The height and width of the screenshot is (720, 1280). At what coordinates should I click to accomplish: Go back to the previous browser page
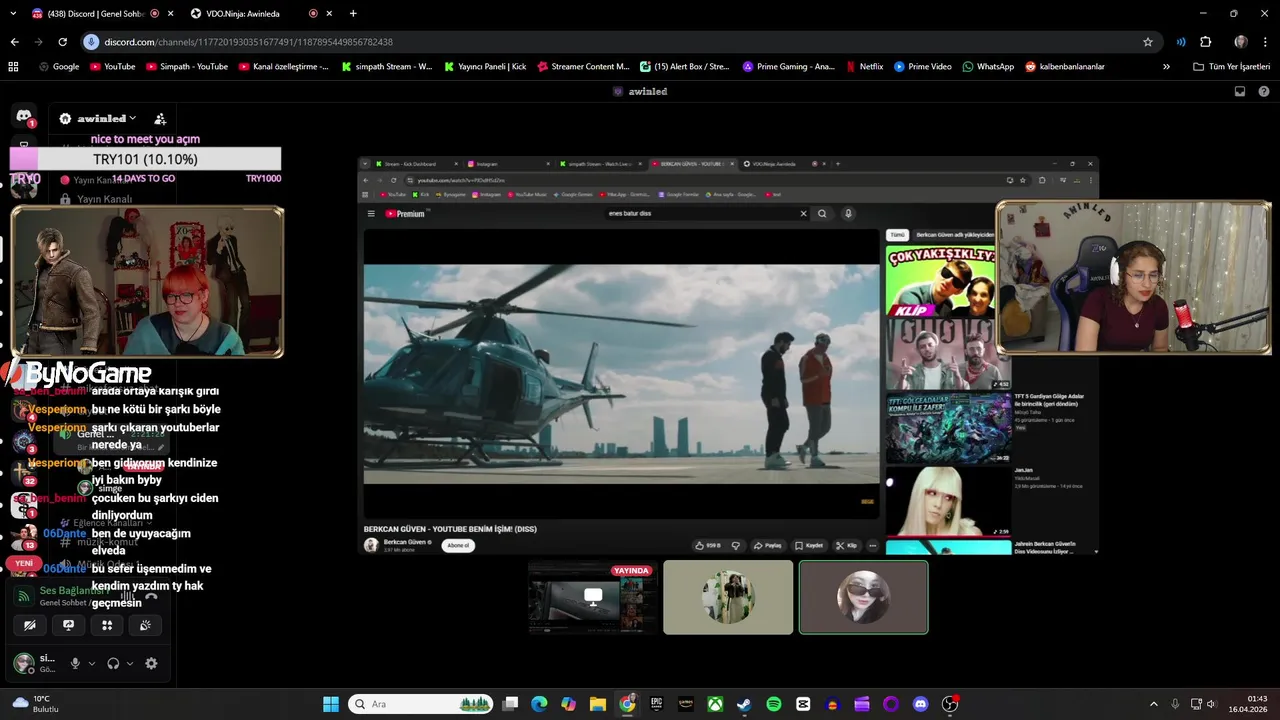coord(14,42)
